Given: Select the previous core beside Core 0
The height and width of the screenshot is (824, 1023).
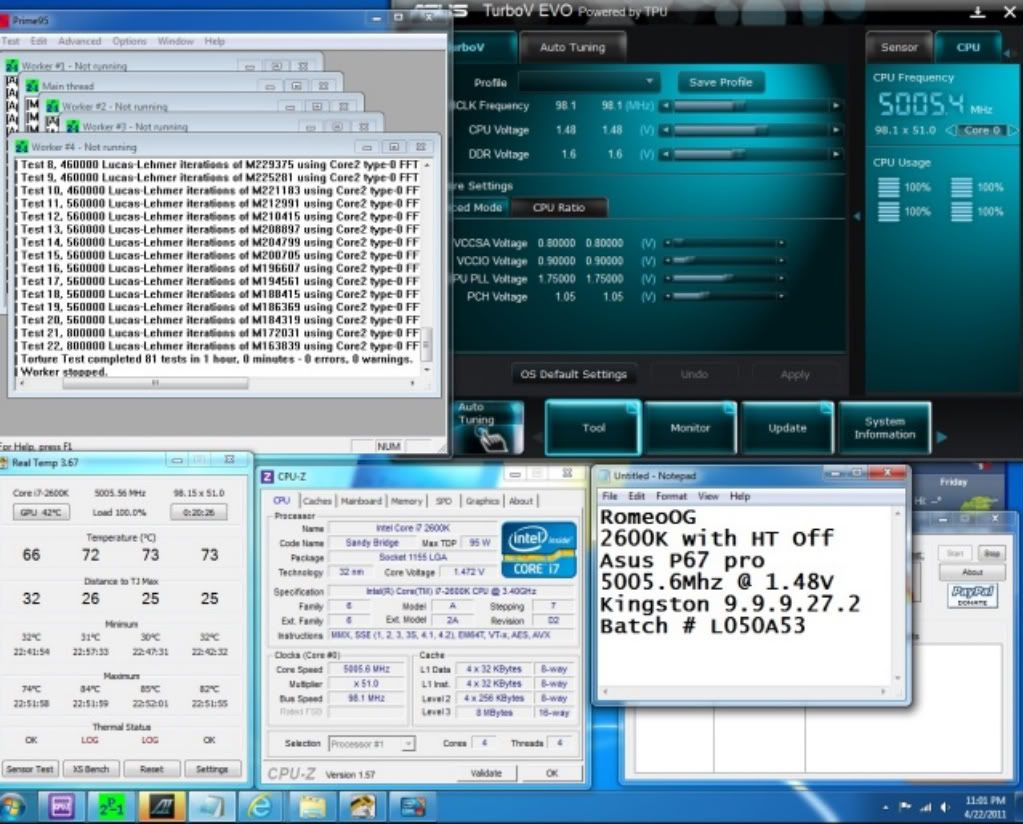Looking at the screenshot, I should click(951, 130).
